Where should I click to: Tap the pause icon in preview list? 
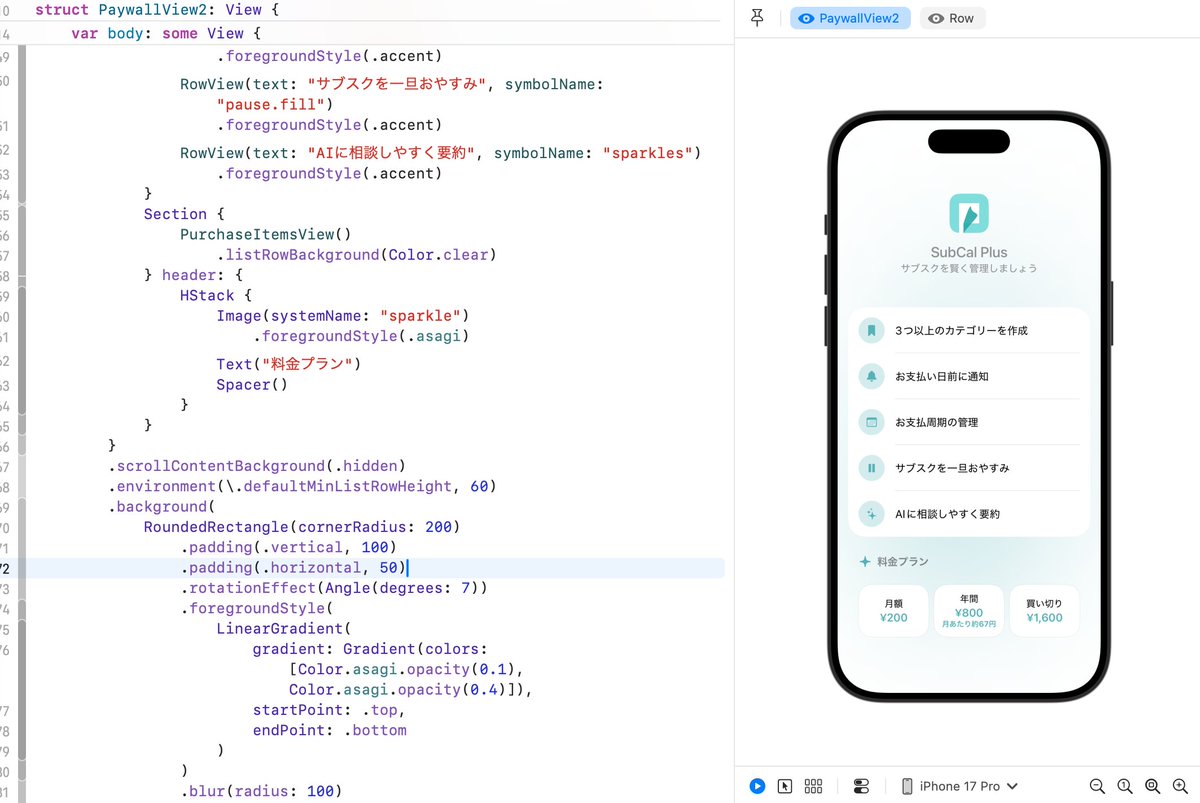(x=871, y=468)
